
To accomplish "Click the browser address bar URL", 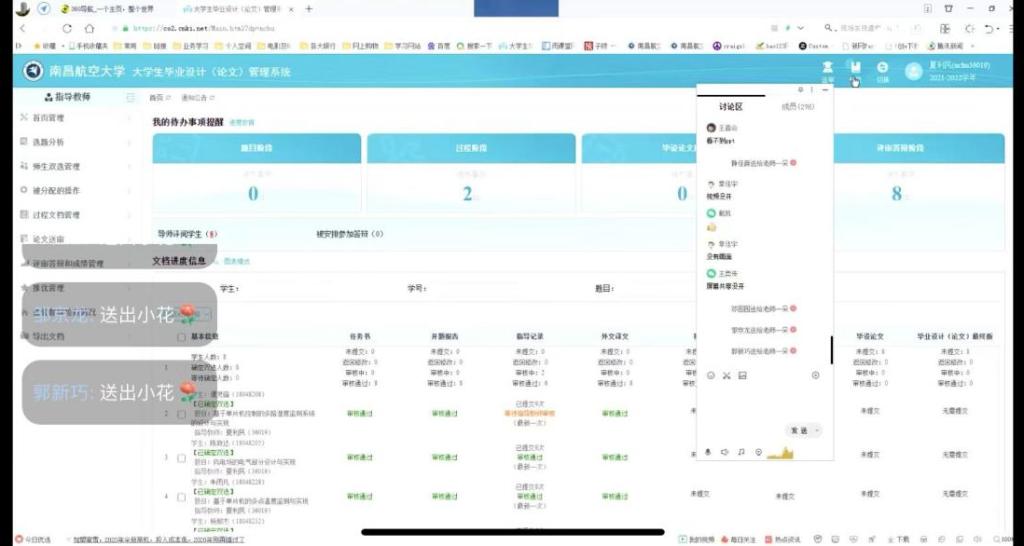I will (203, 28).
